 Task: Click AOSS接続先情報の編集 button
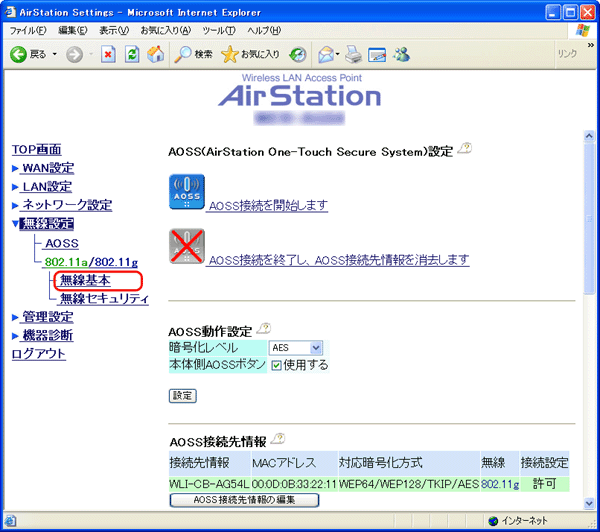click(x=244, y=500)
